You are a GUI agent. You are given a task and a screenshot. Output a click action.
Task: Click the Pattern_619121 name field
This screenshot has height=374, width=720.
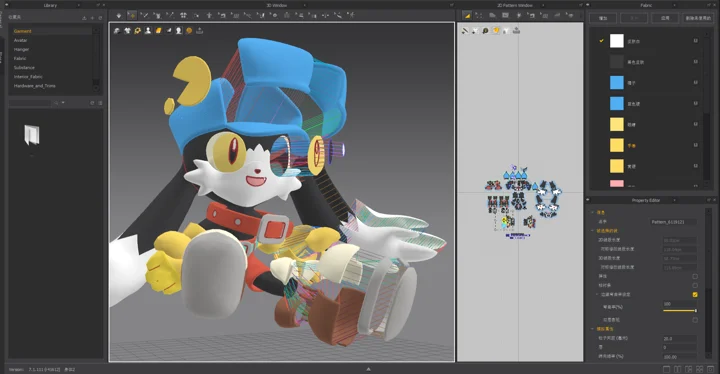click(x=673, y=222)
